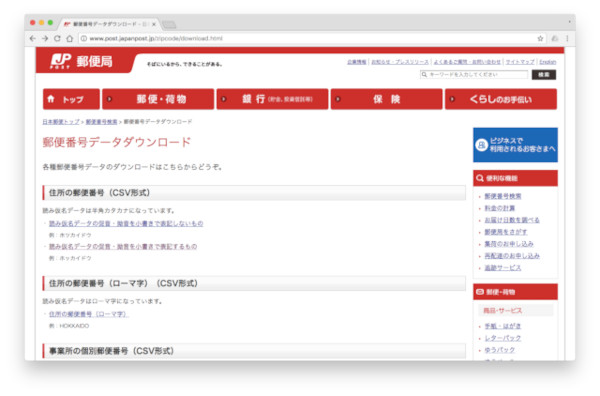Click the browser forward arrow
Viewport: 600px width, 396px height.
[45, 39]
